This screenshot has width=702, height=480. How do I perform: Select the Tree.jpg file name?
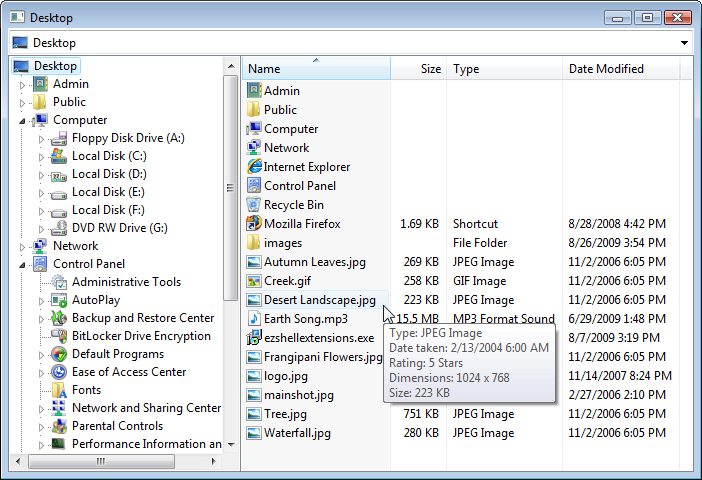(285, 414)
